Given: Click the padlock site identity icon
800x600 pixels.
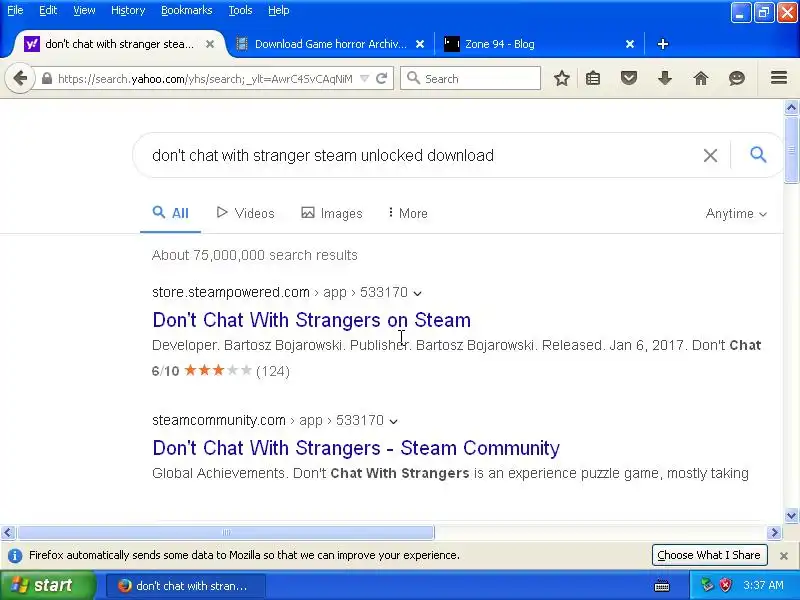Looking at the screenshot, I should click(47, 79).
